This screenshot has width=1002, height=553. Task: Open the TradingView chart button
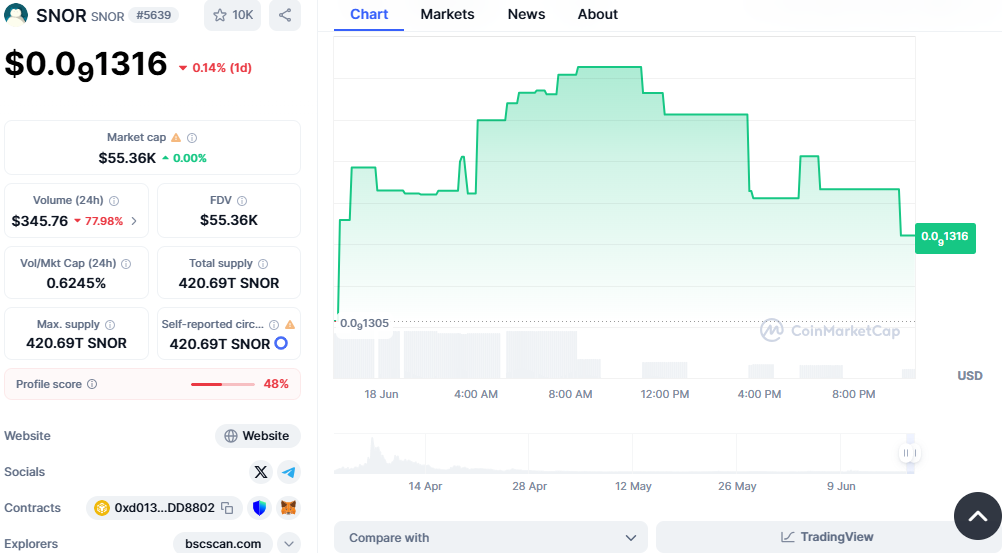point(828,537)
